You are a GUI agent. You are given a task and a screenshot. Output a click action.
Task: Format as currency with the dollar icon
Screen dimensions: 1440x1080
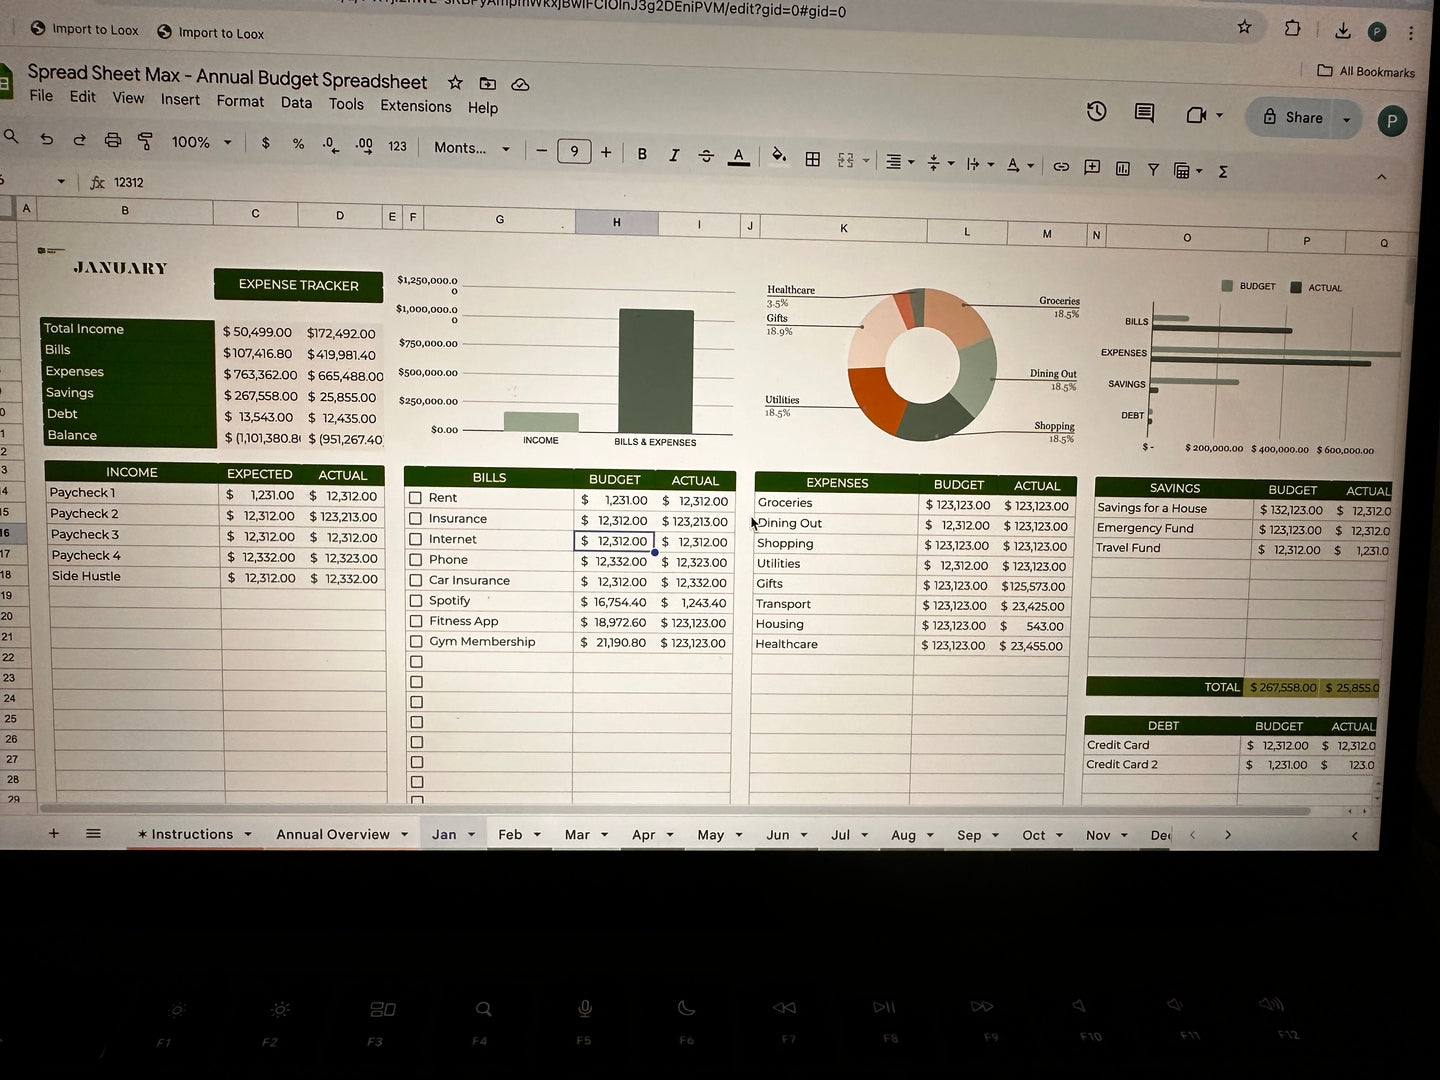265,143
